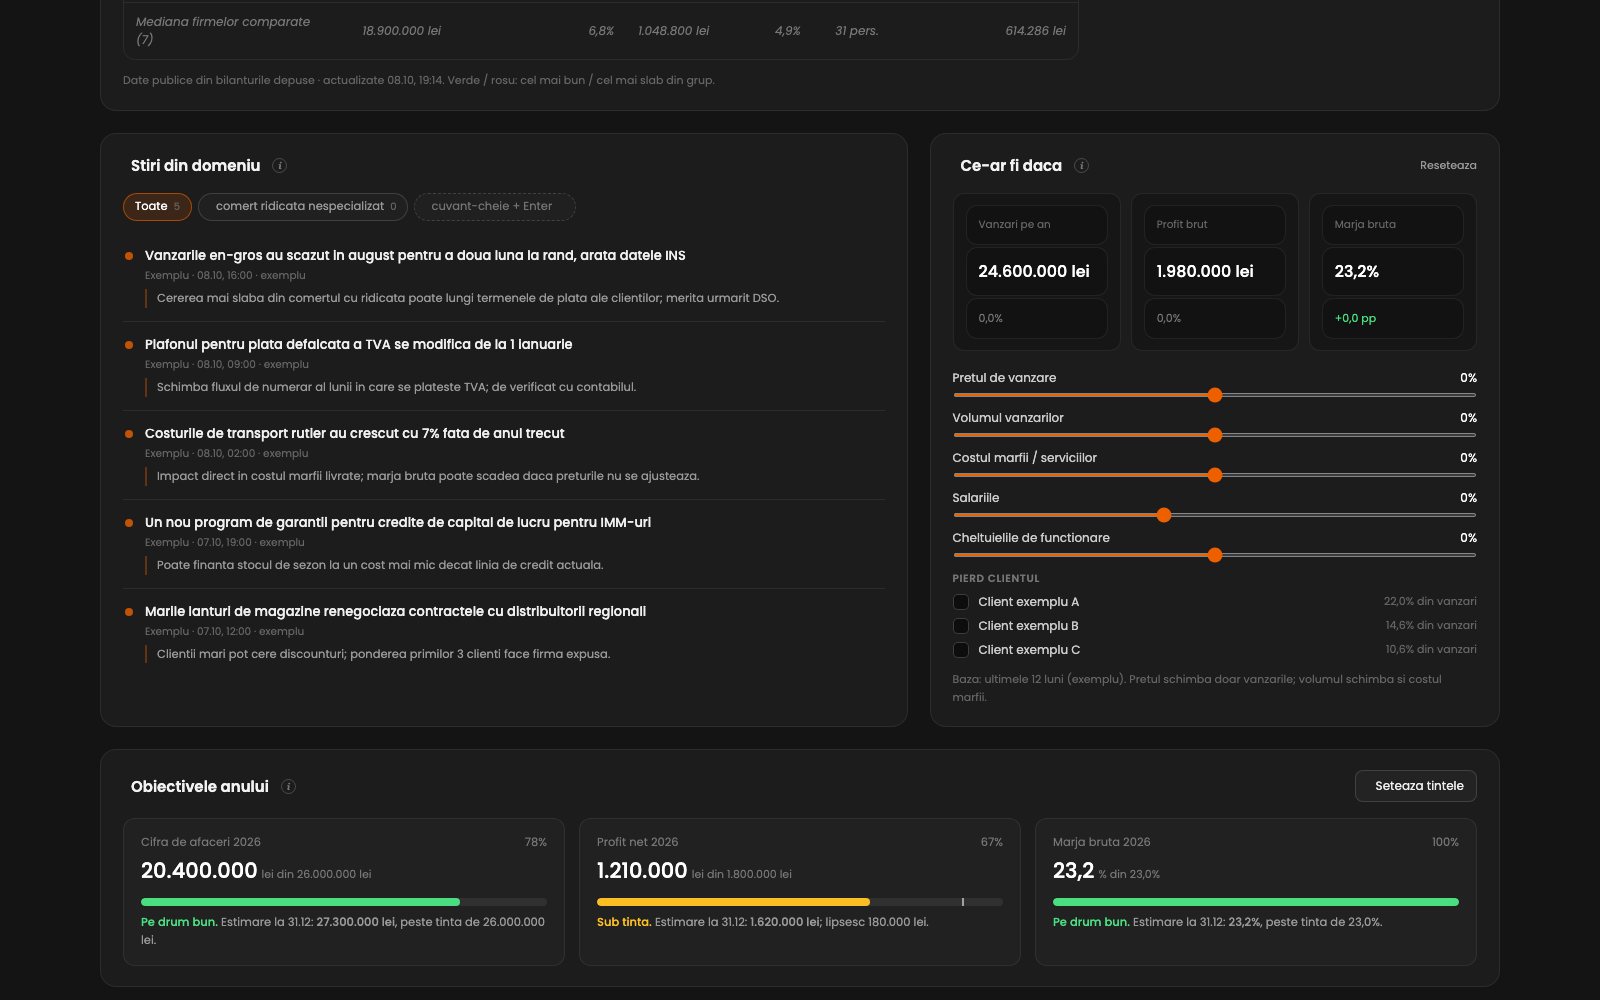Screen dimensions: 1600x1000
Task: Click the 78% completion on Cifra de afaceri card
Action: [535, 843]
